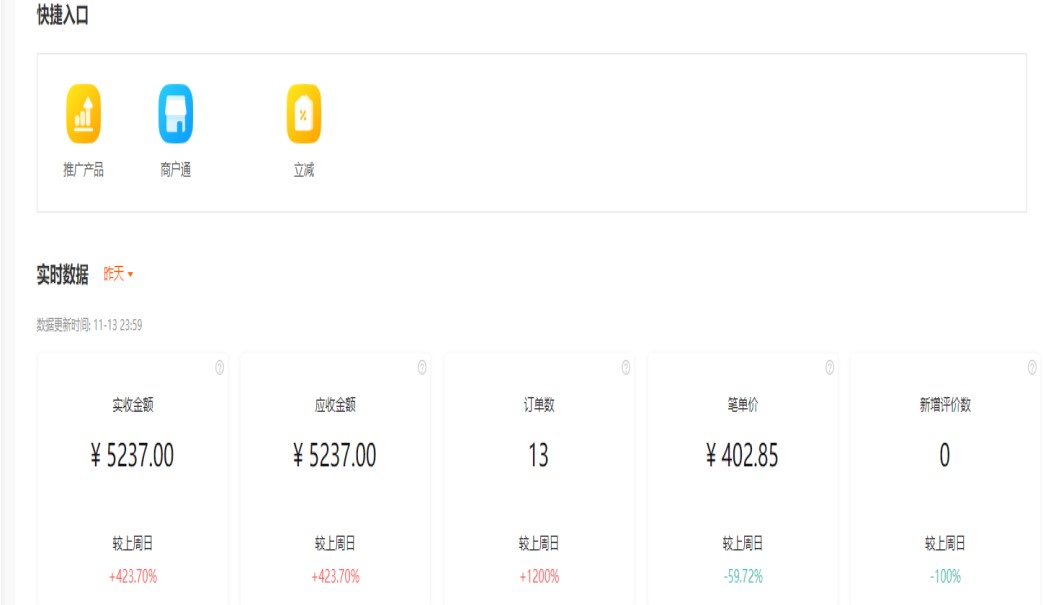
Task: Click the -59.72% change under 笔单价
Action: (741, 576)
